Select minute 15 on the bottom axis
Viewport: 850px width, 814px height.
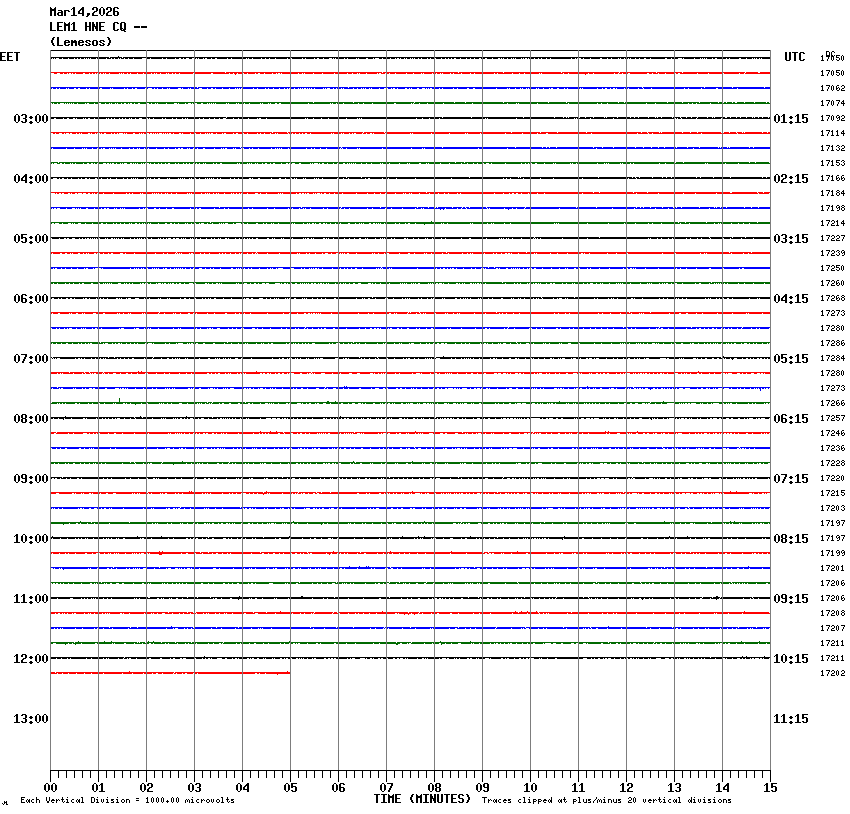(x=770, y=788)
